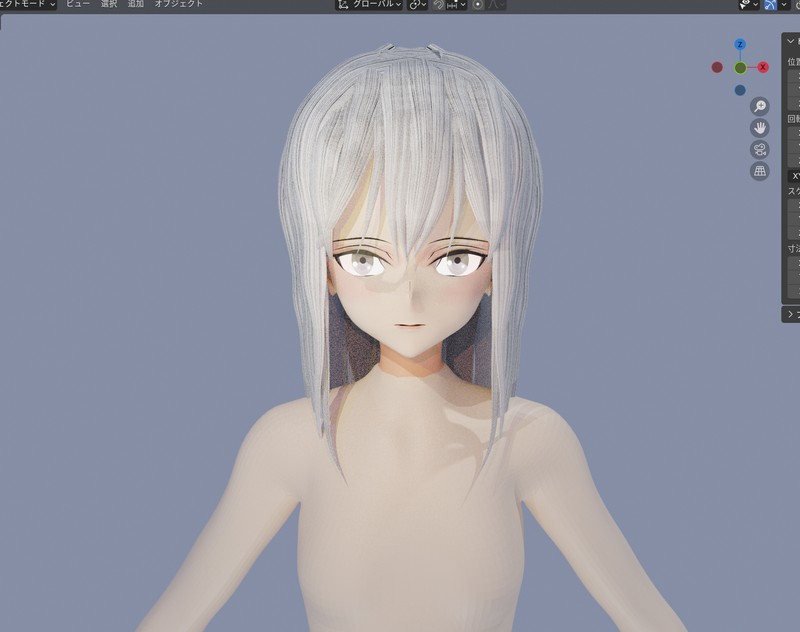Open the オブジェクト menu
Image resolution: width=800 pixels, height=632 pixels.
point(178,4)
